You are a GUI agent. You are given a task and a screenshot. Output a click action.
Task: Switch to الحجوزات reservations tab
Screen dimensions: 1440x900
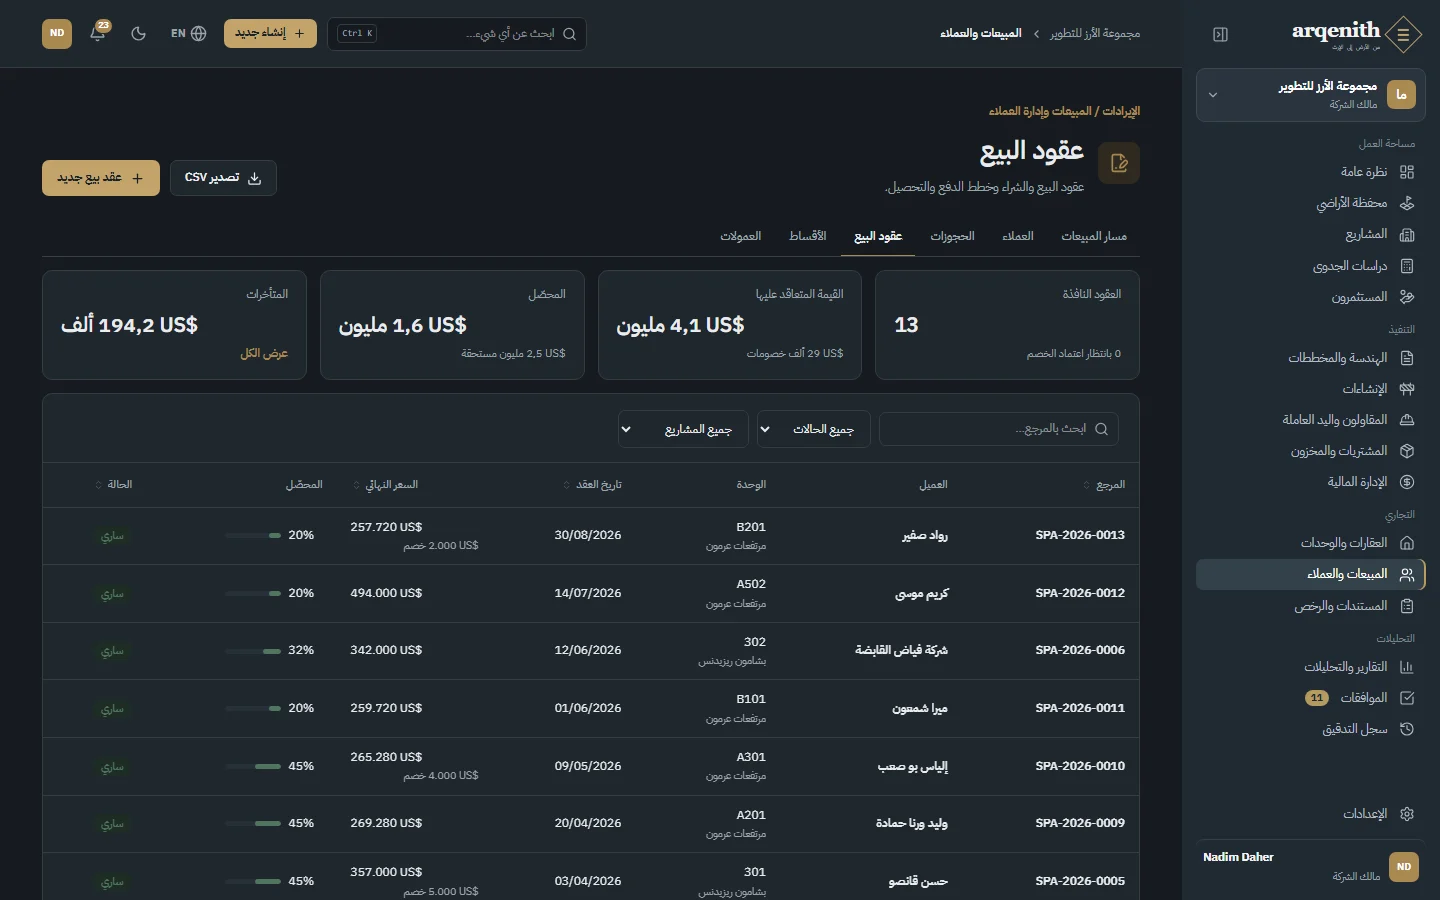coord(952,236)
